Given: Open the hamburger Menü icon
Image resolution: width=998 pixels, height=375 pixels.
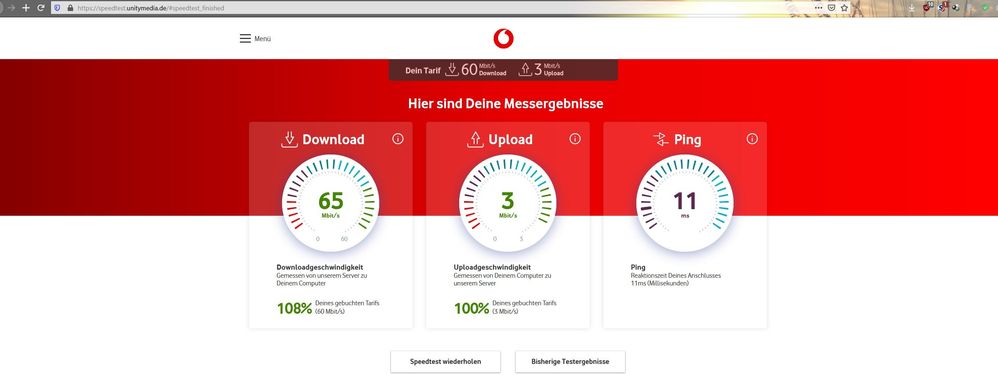Looking at the screenshot, I should point(245,38).
